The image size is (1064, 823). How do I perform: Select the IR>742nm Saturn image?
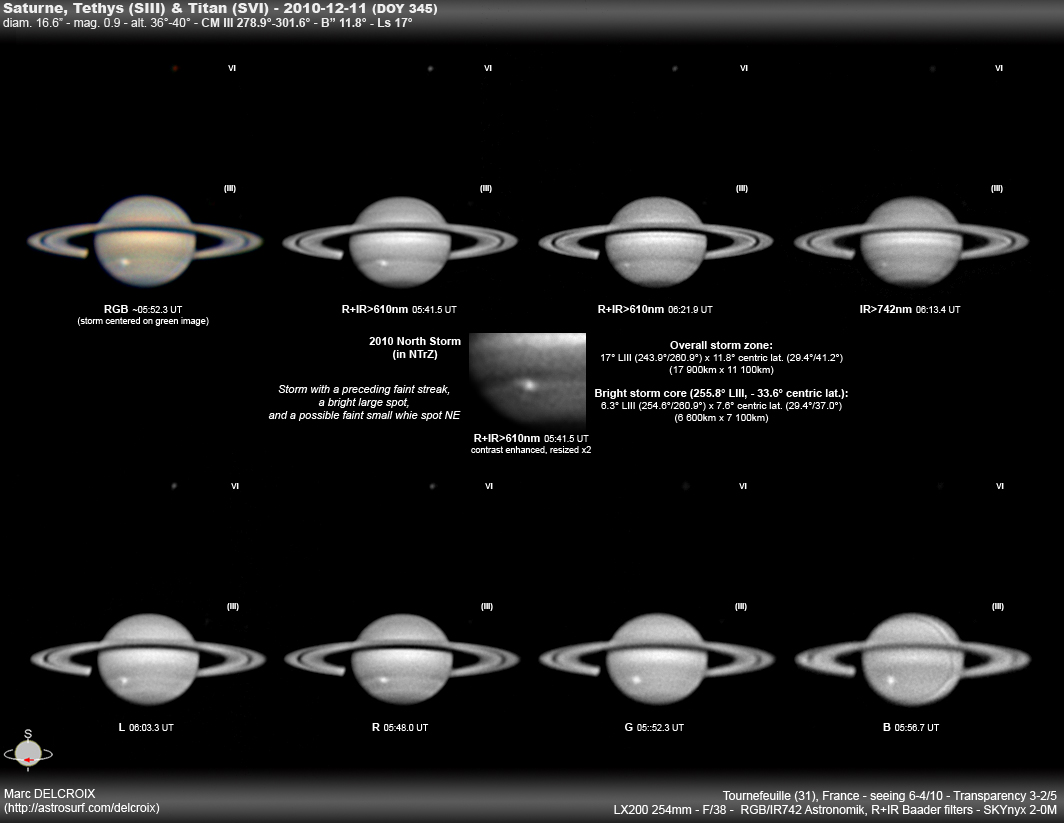[911, 242]
